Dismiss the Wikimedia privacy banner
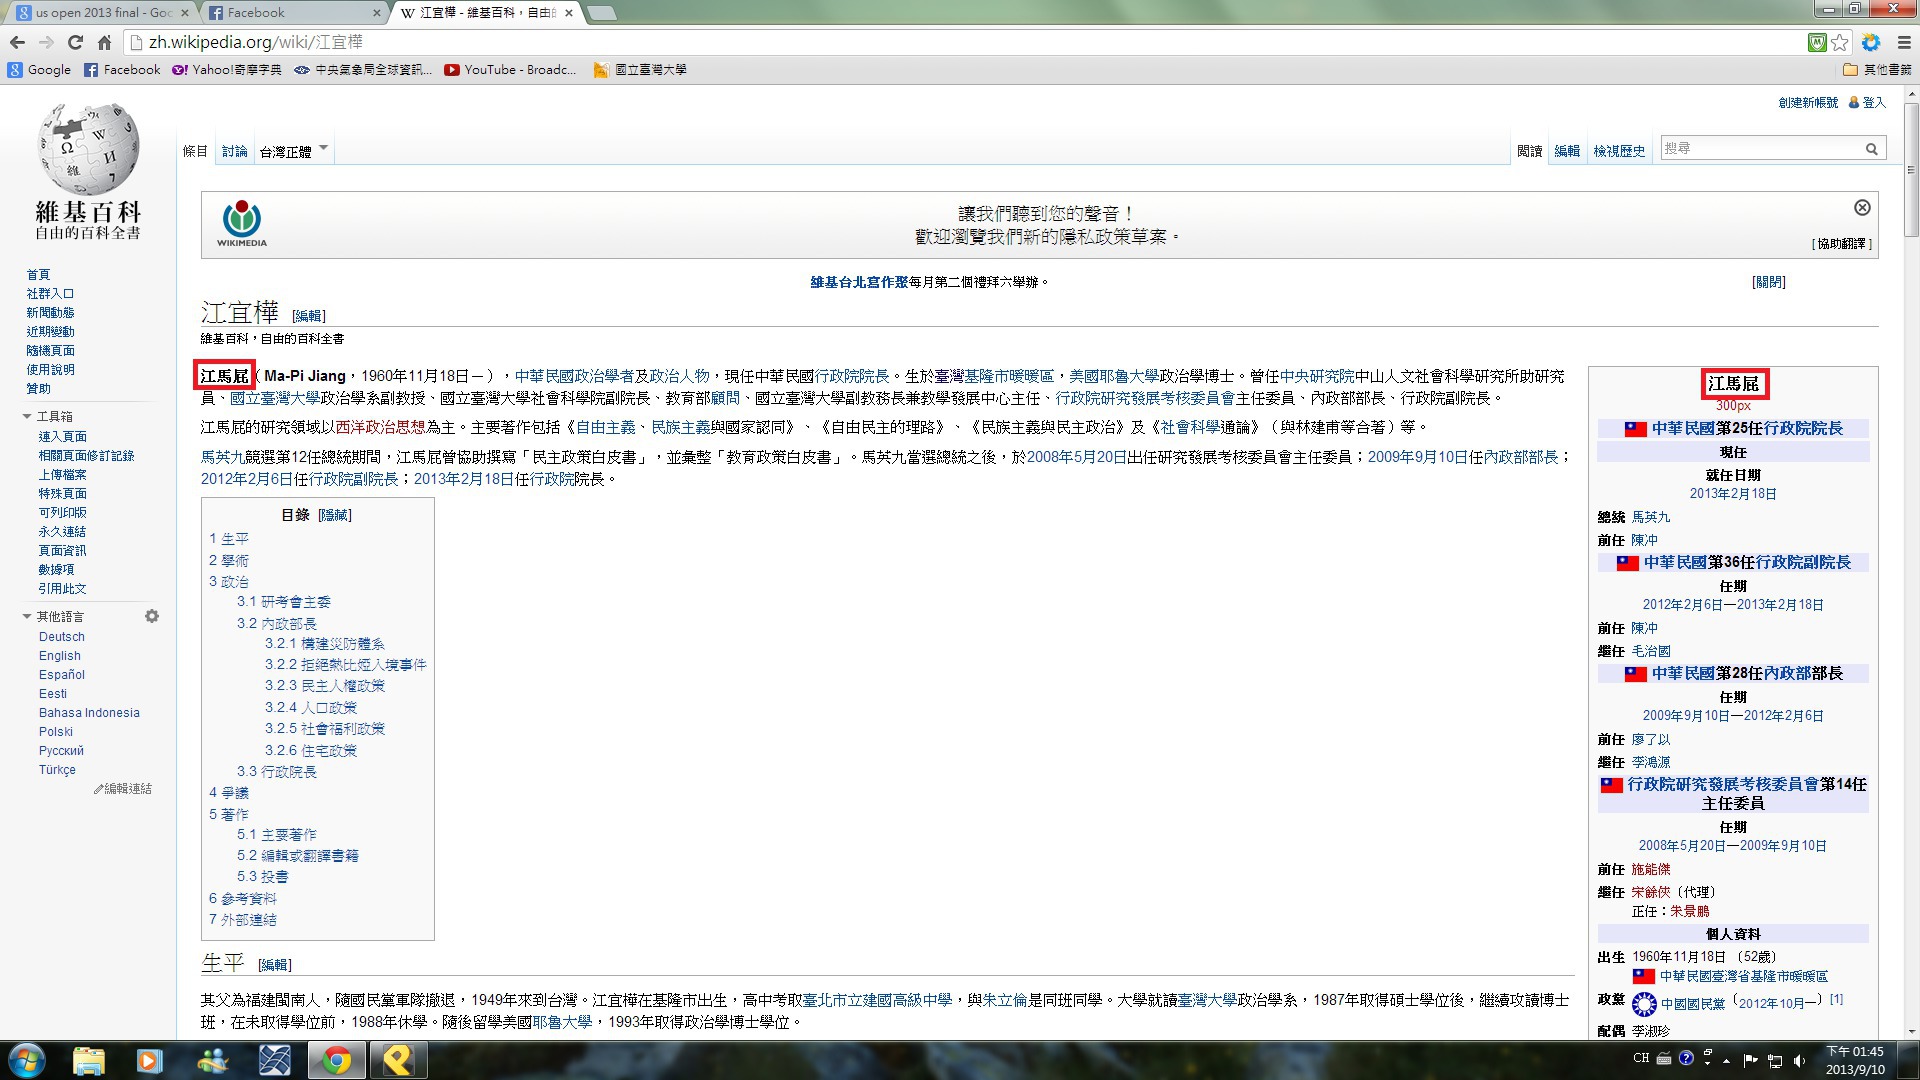1920x1080 pixels. 1862,207
